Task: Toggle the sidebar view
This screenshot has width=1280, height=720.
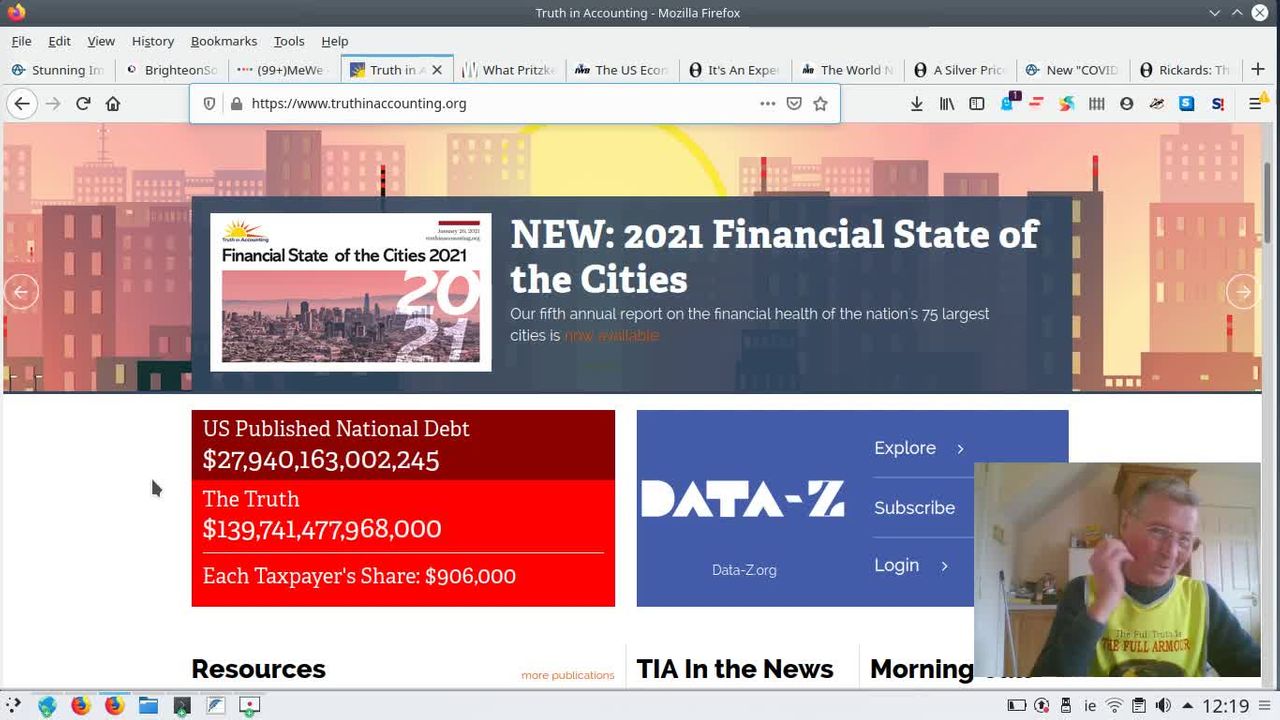Action: click(977, 103)
